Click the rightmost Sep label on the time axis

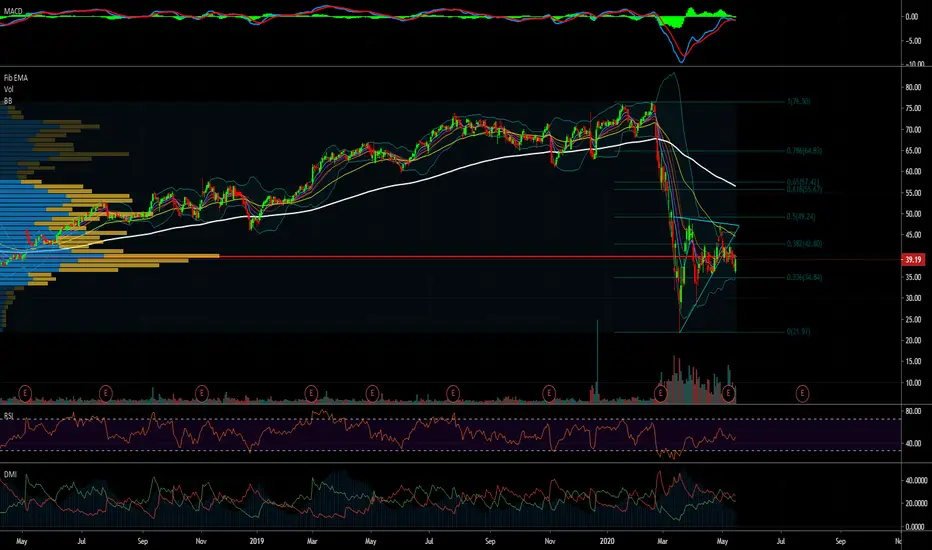(x=840, y=541)
